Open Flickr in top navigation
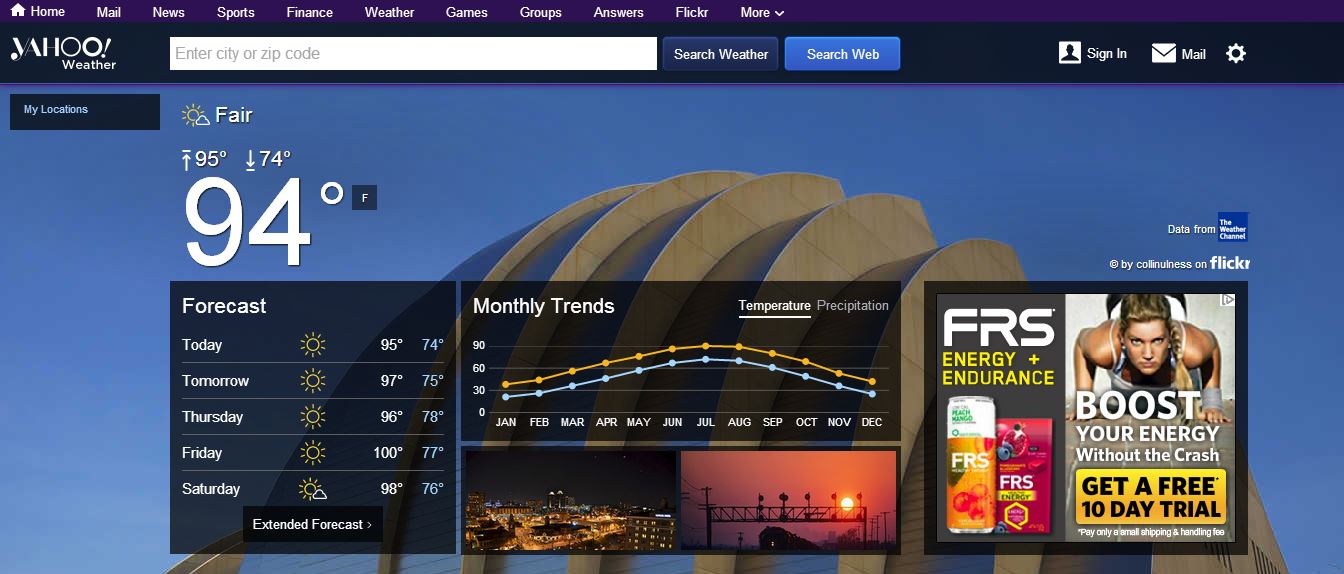The image size is (1344, 574). 692,12
